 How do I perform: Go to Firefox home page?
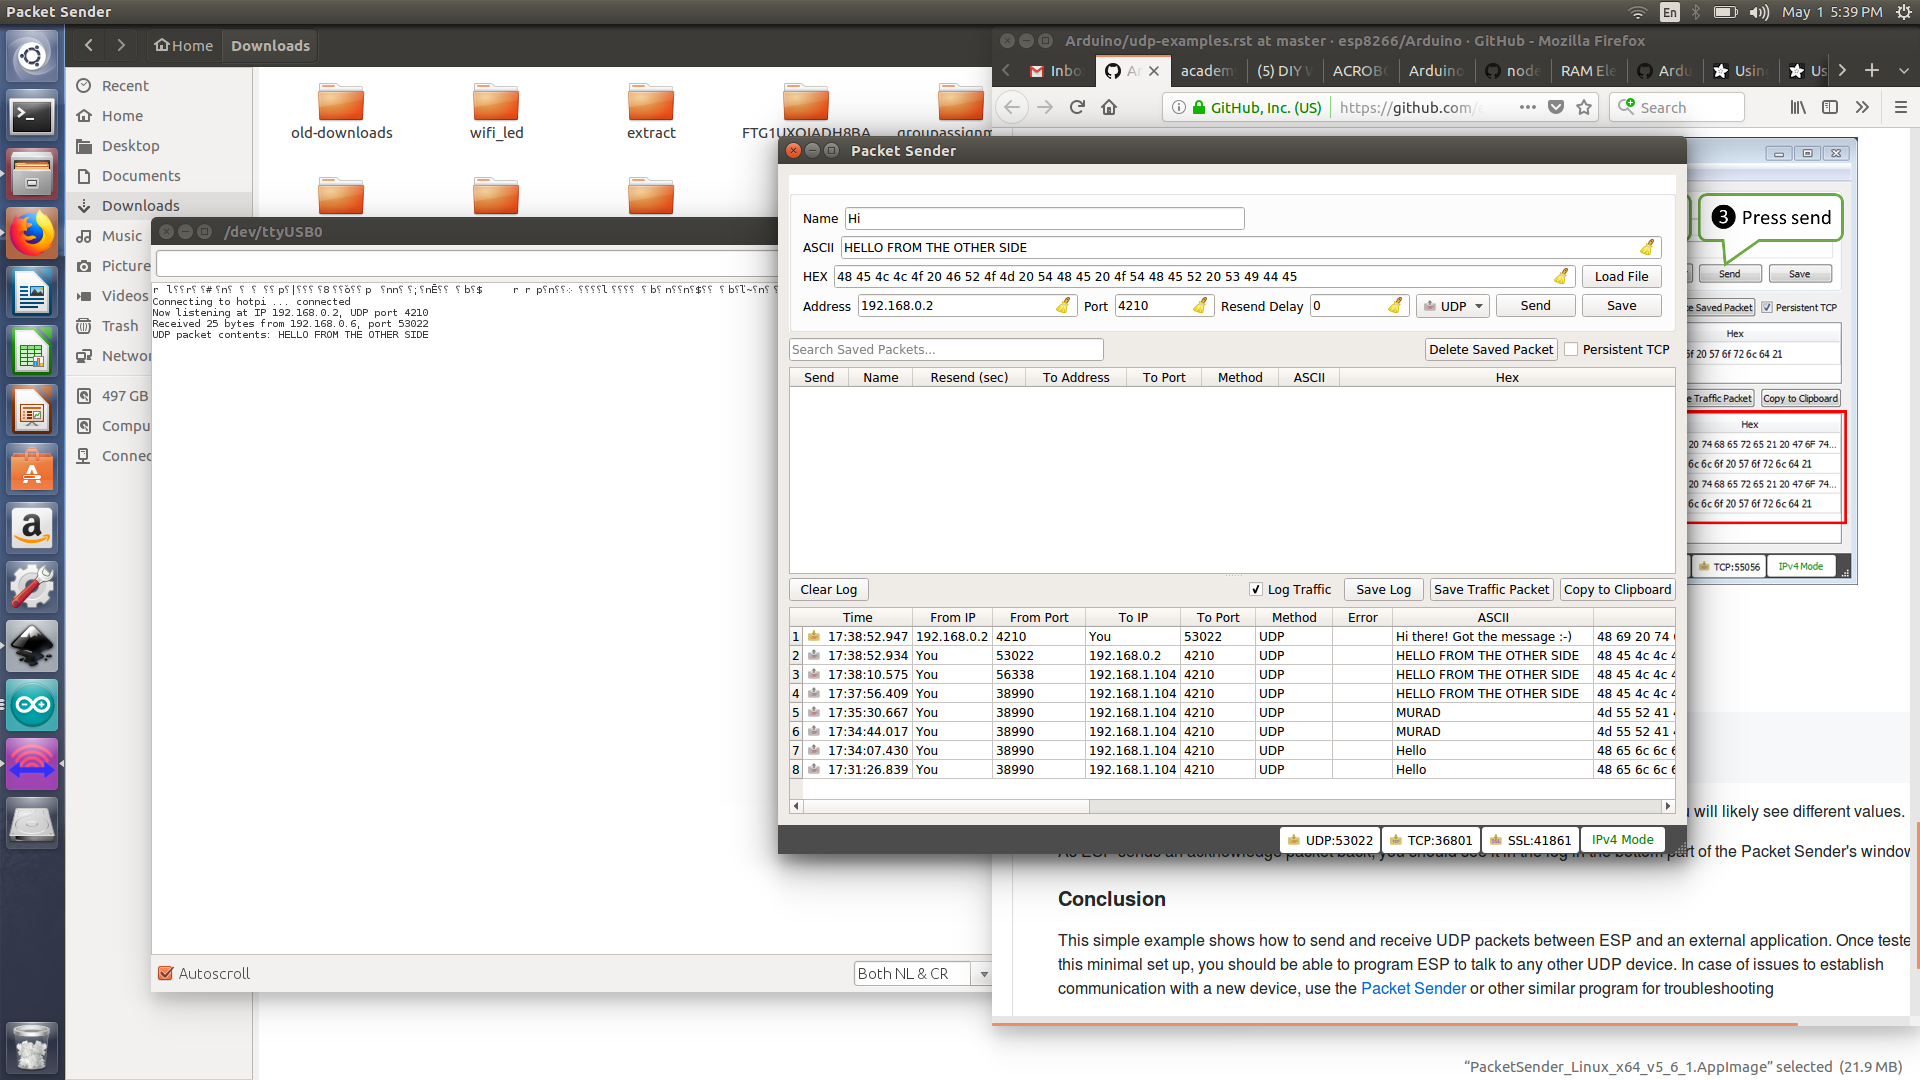click(1109, 107)
